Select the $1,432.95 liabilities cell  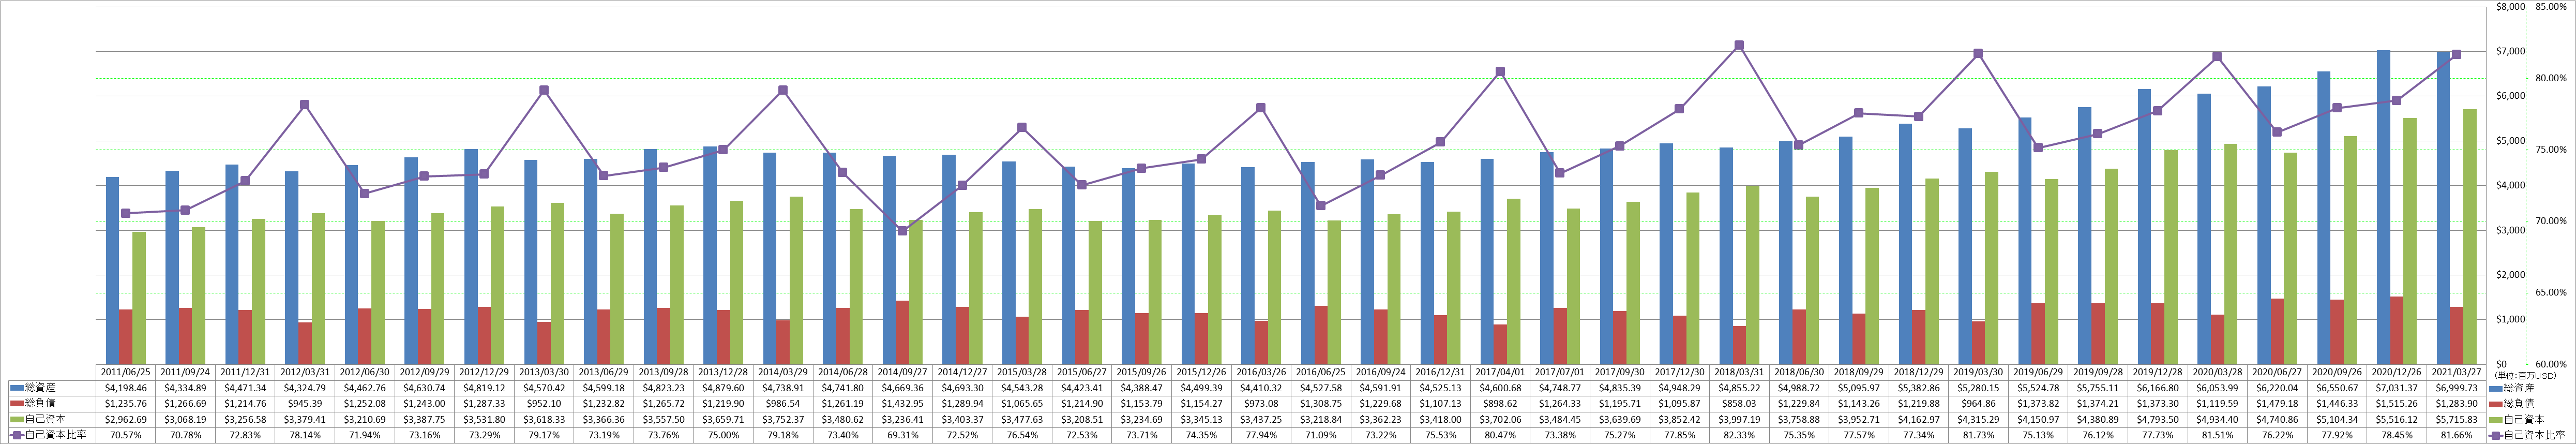tap(903, 403)
